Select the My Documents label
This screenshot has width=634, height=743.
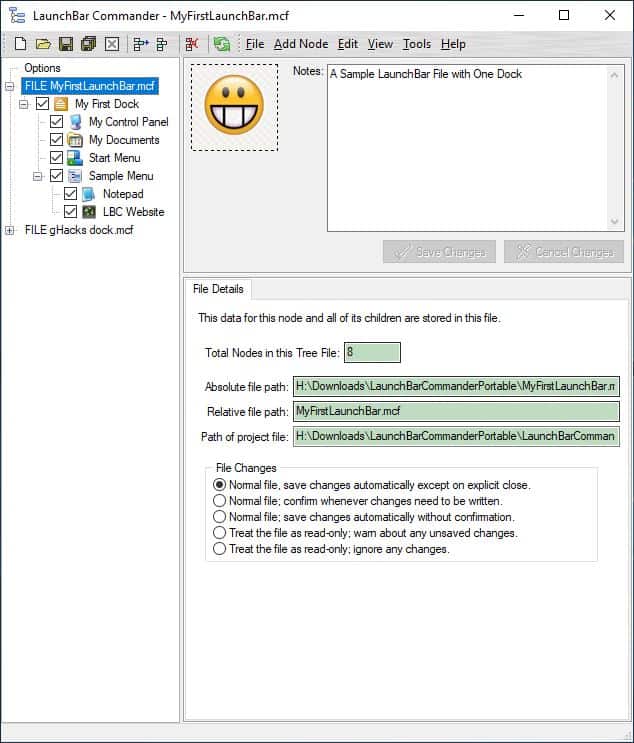[124, 140]
